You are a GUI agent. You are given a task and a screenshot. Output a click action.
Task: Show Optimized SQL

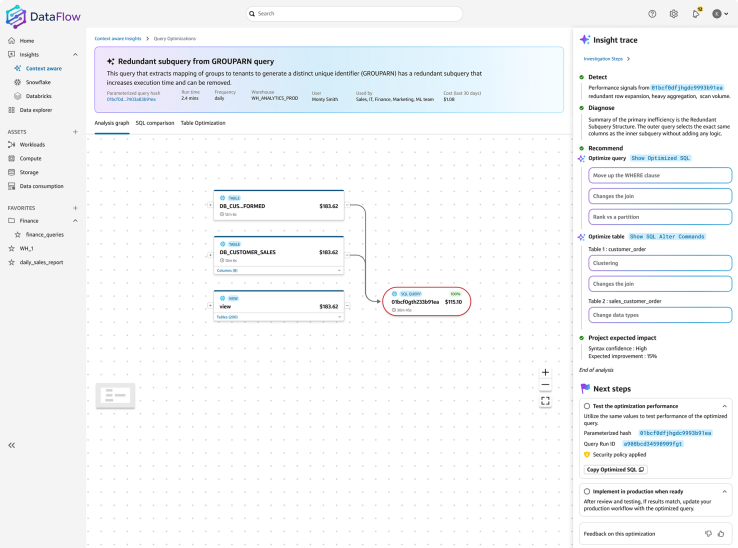tap(660, 158)
